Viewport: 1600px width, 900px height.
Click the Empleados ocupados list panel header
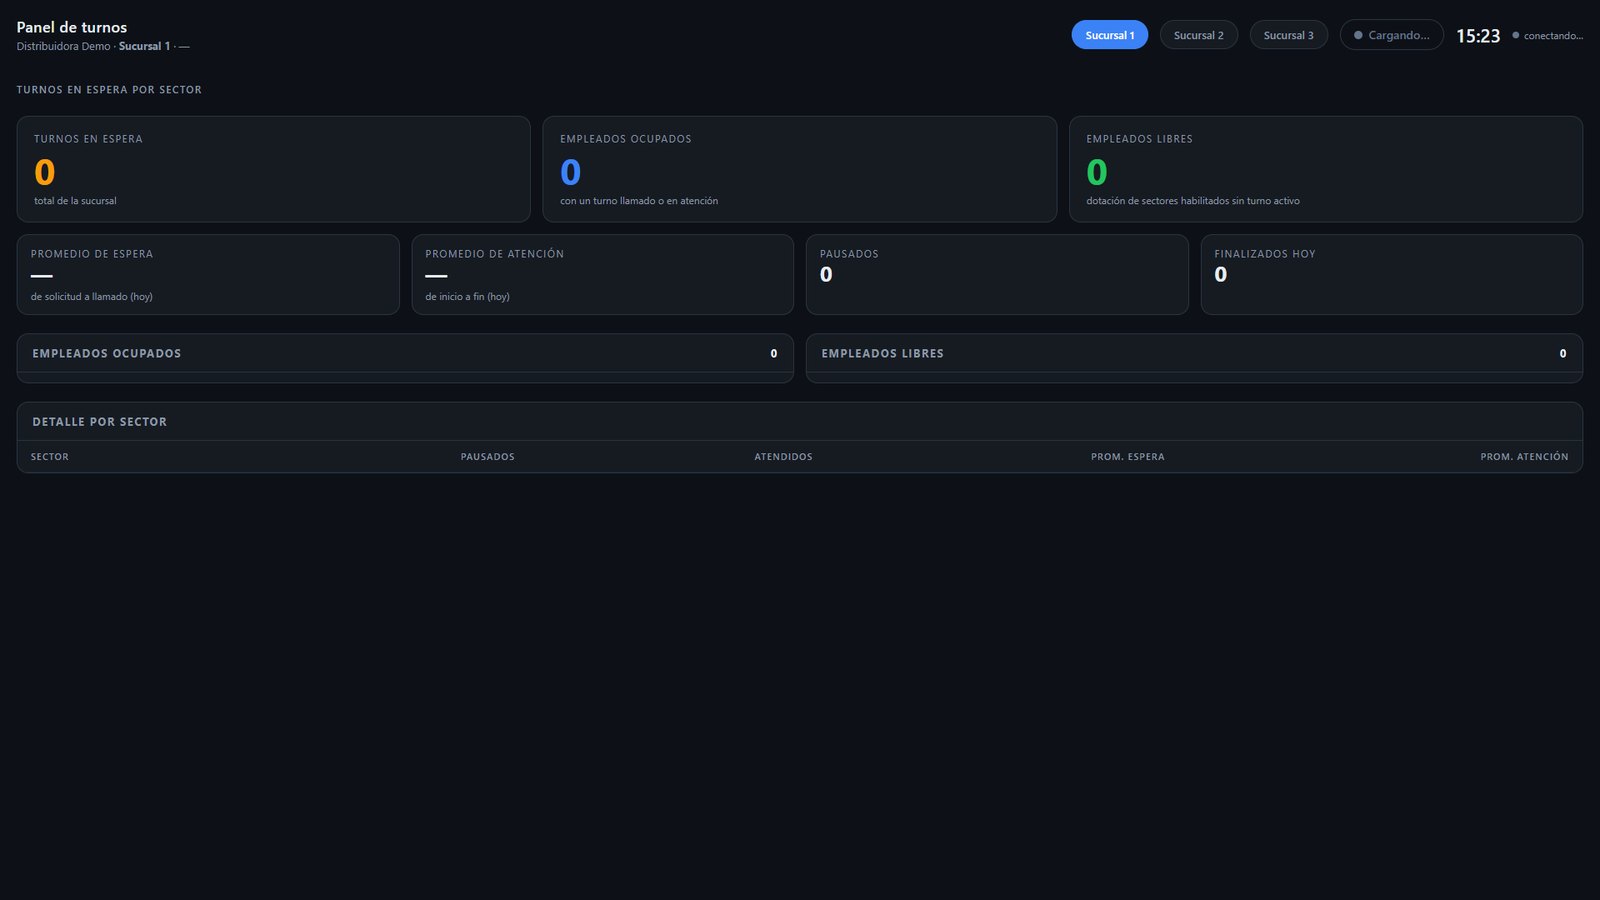405,353
